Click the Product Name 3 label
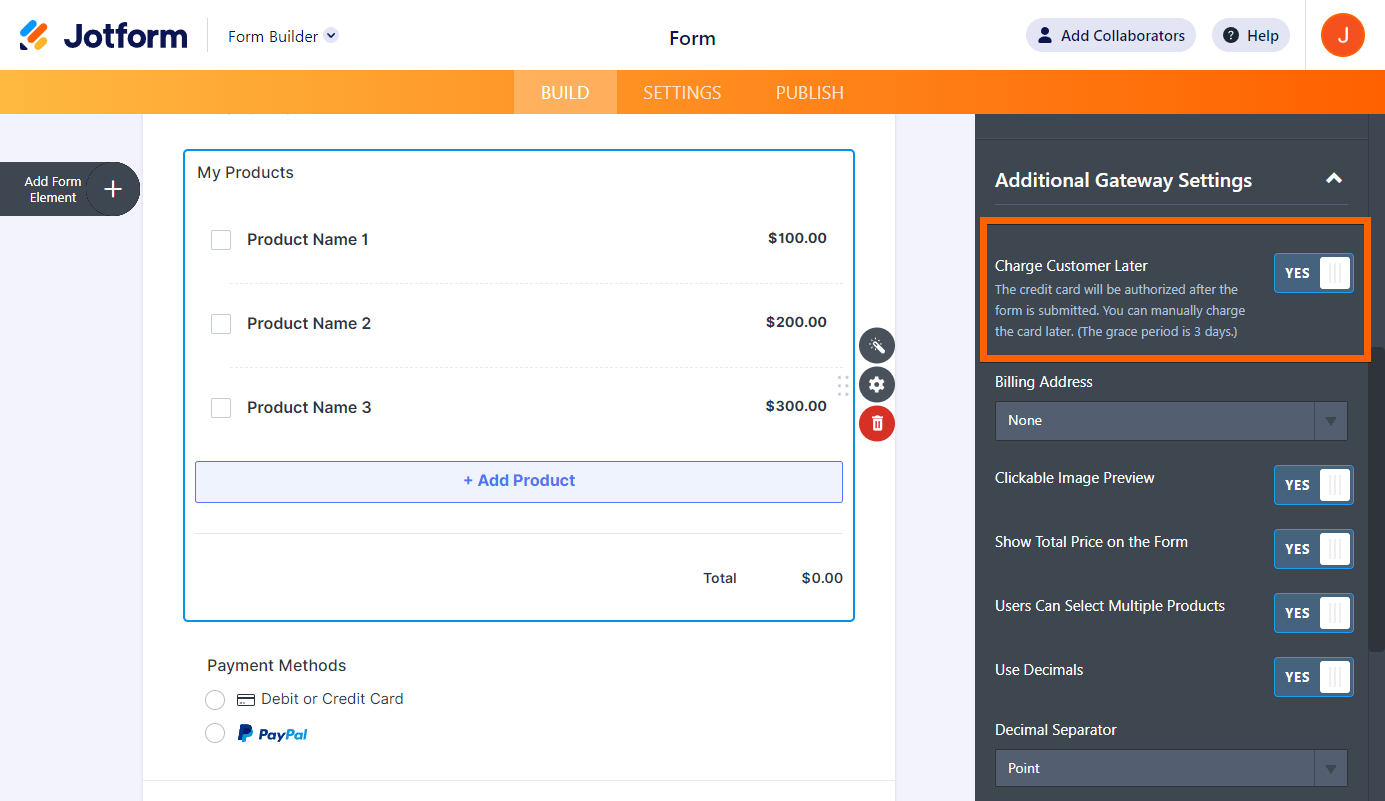 point(309,408)
